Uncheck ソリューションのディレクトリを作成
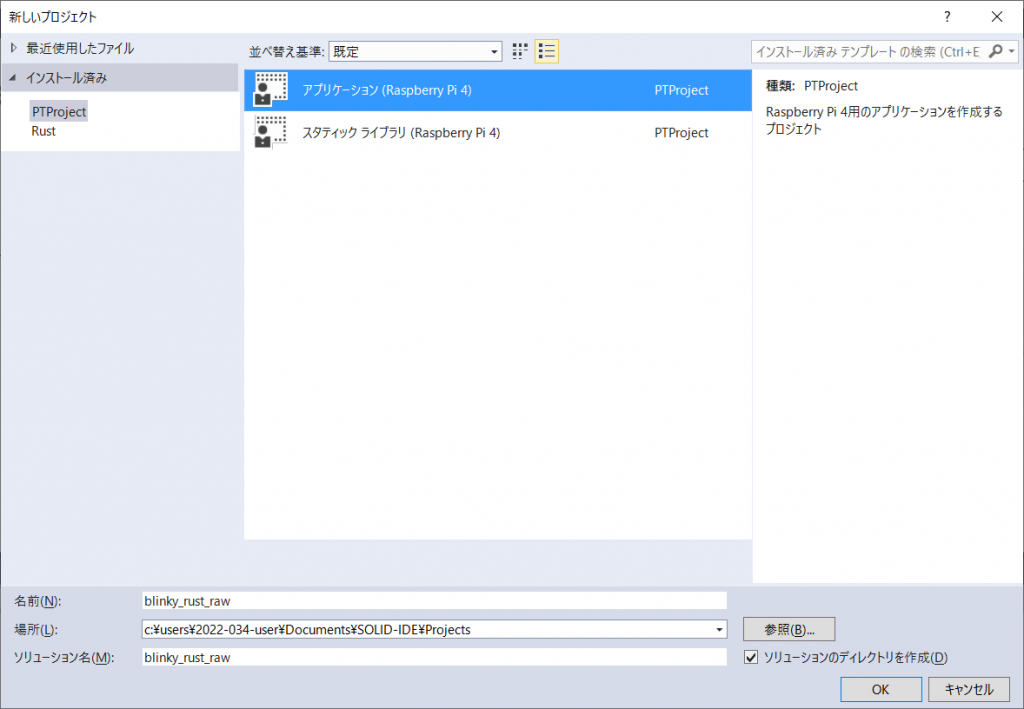1024x709 pixels. pos(750,657)
